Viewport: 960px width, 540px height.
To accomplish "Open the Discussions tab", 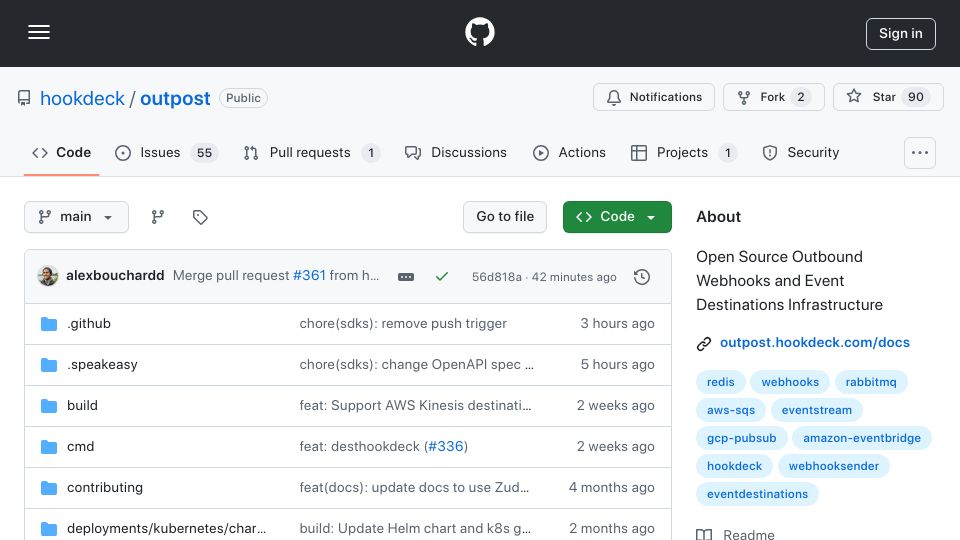I will (456, 152).
